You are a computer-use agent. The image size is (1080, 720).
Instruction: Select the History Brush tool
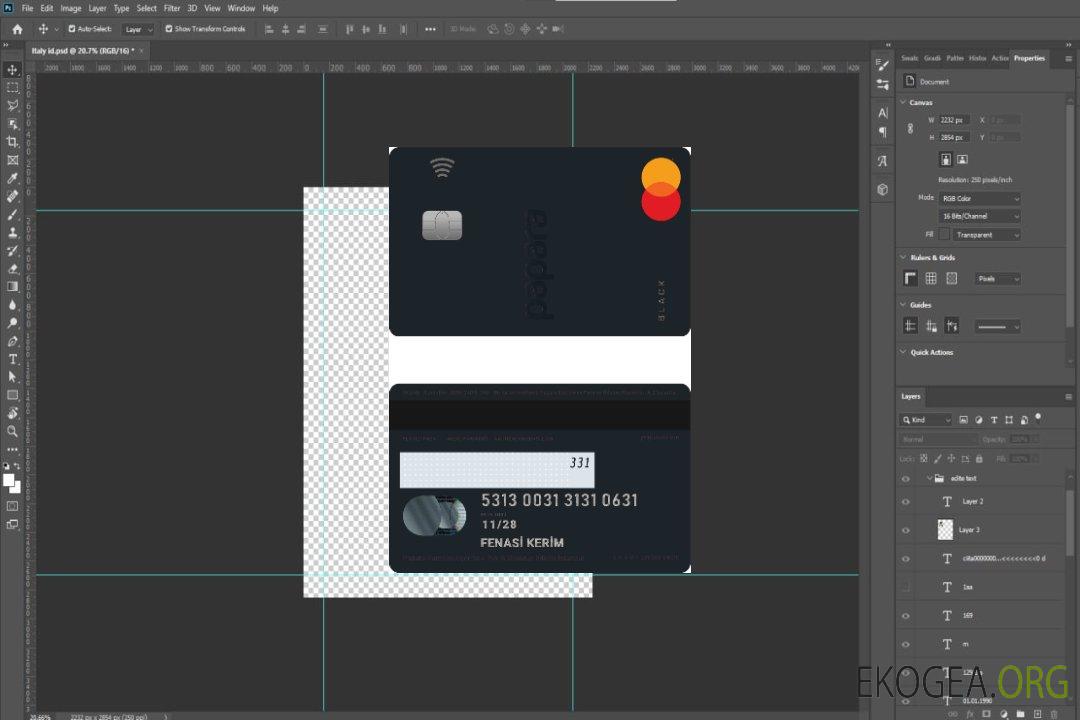click(12, 251)
